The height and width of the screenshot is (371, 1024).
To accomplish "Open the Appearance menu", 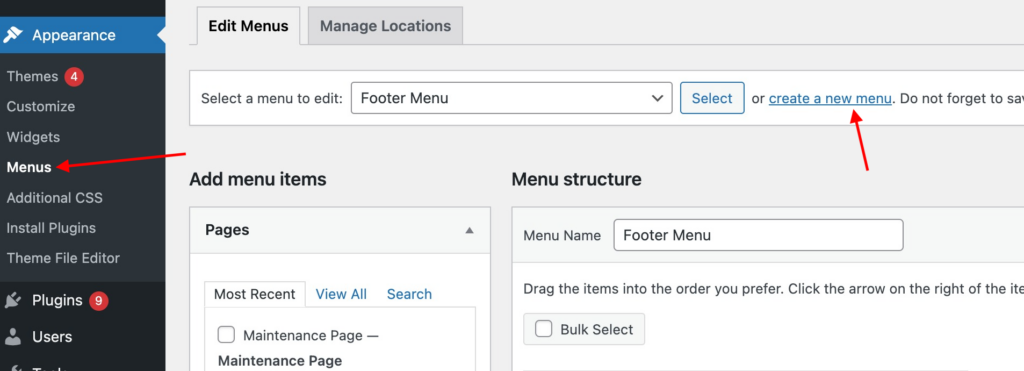I will pos(82,35).
